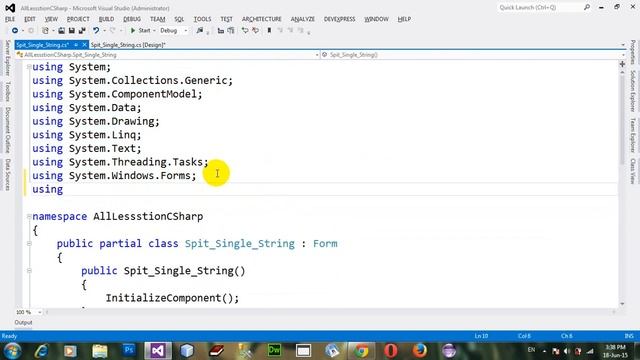Pin the Spit_Single_String.cs tab
Image resolution: width=640 pixels, height=360 pixels.
tap(76, 45)
